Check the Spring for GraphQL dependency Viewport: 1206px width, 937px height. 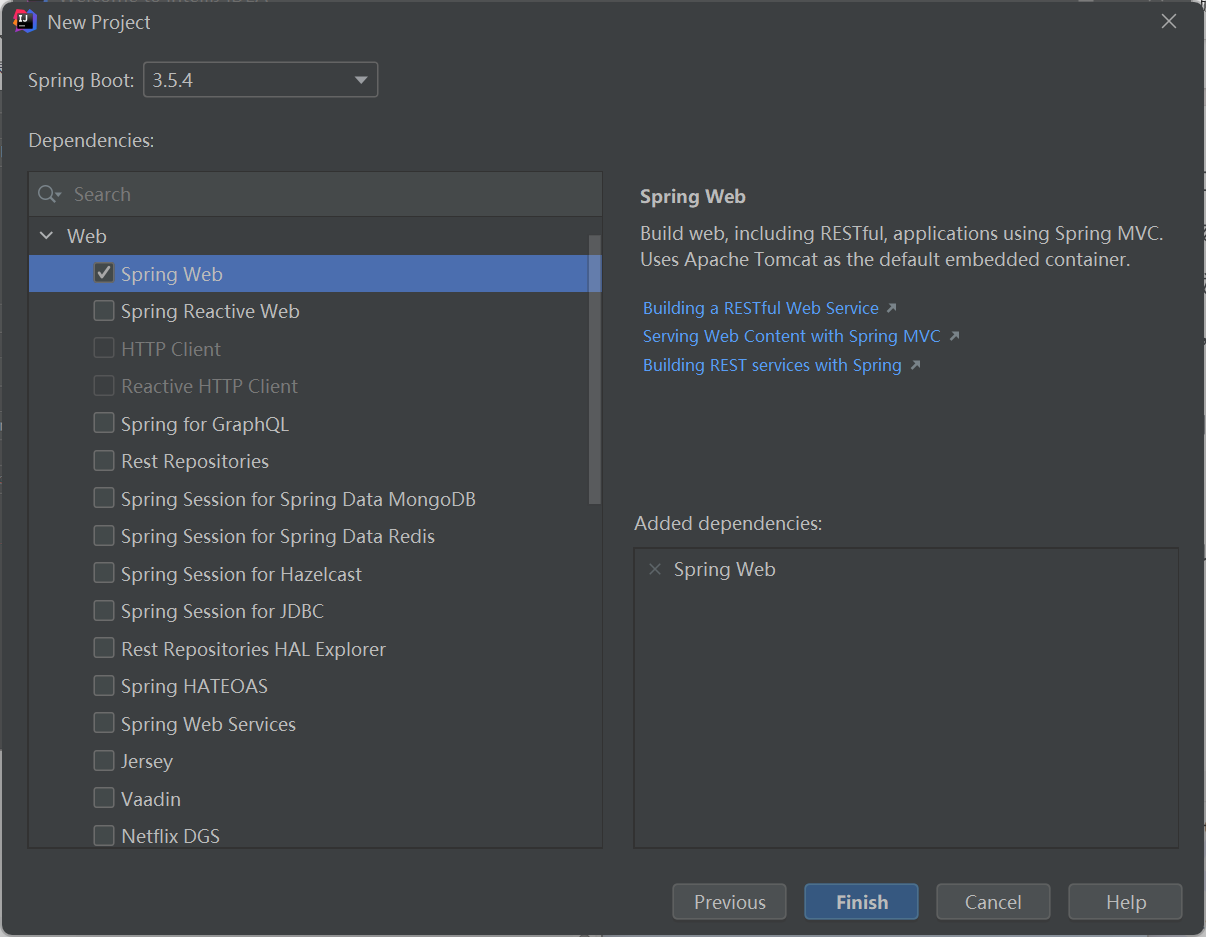[103, 423]
